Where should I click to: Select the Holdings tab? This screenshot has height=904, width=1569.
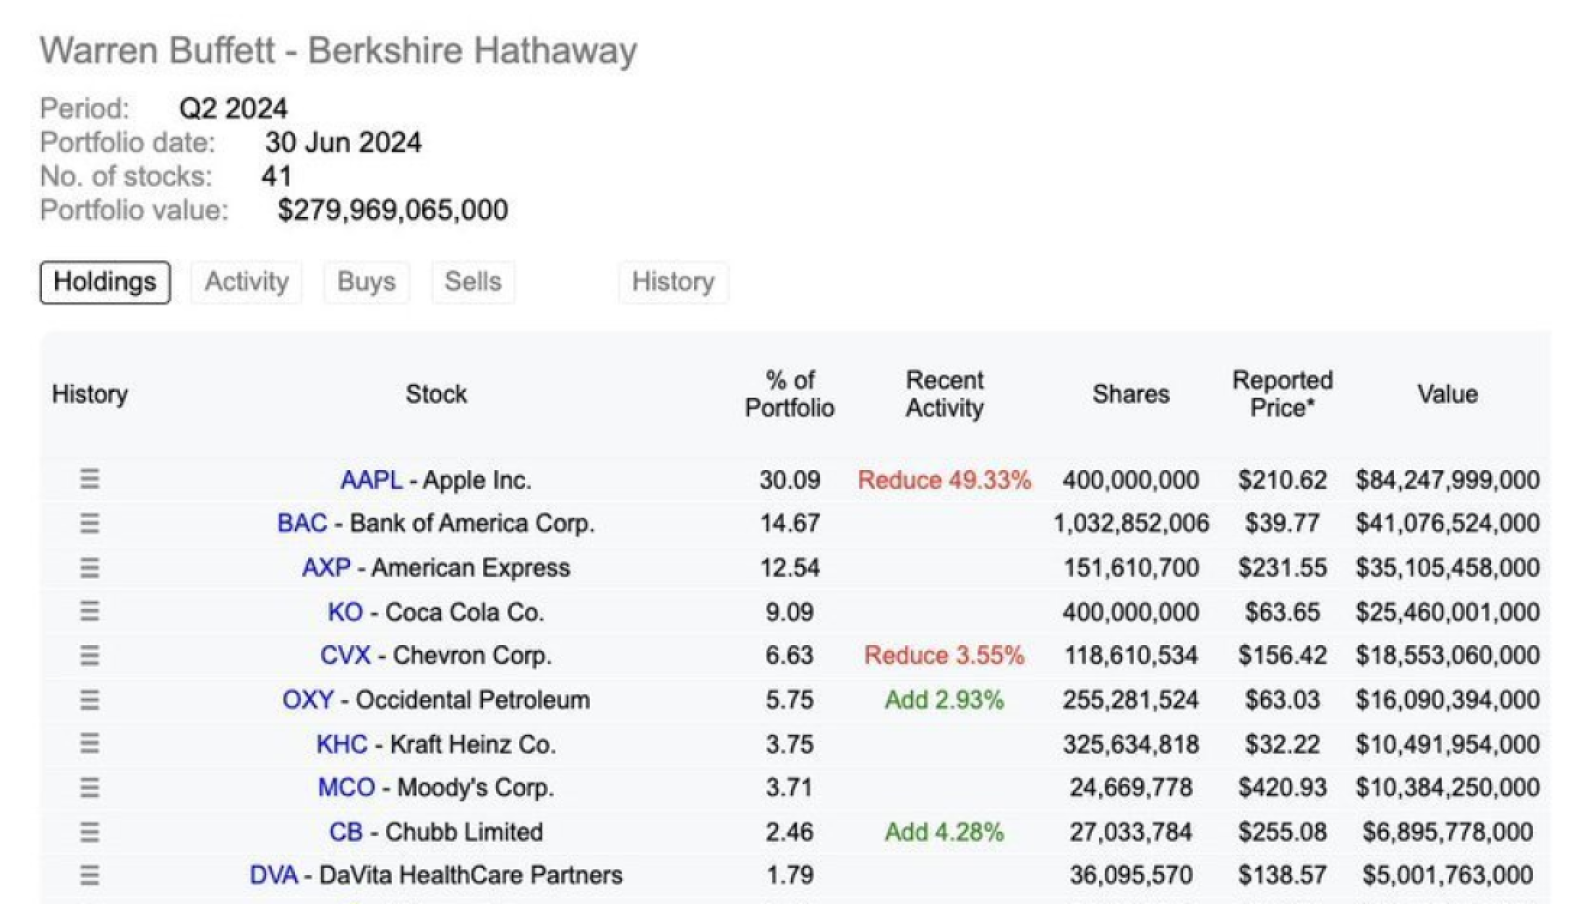105,282
